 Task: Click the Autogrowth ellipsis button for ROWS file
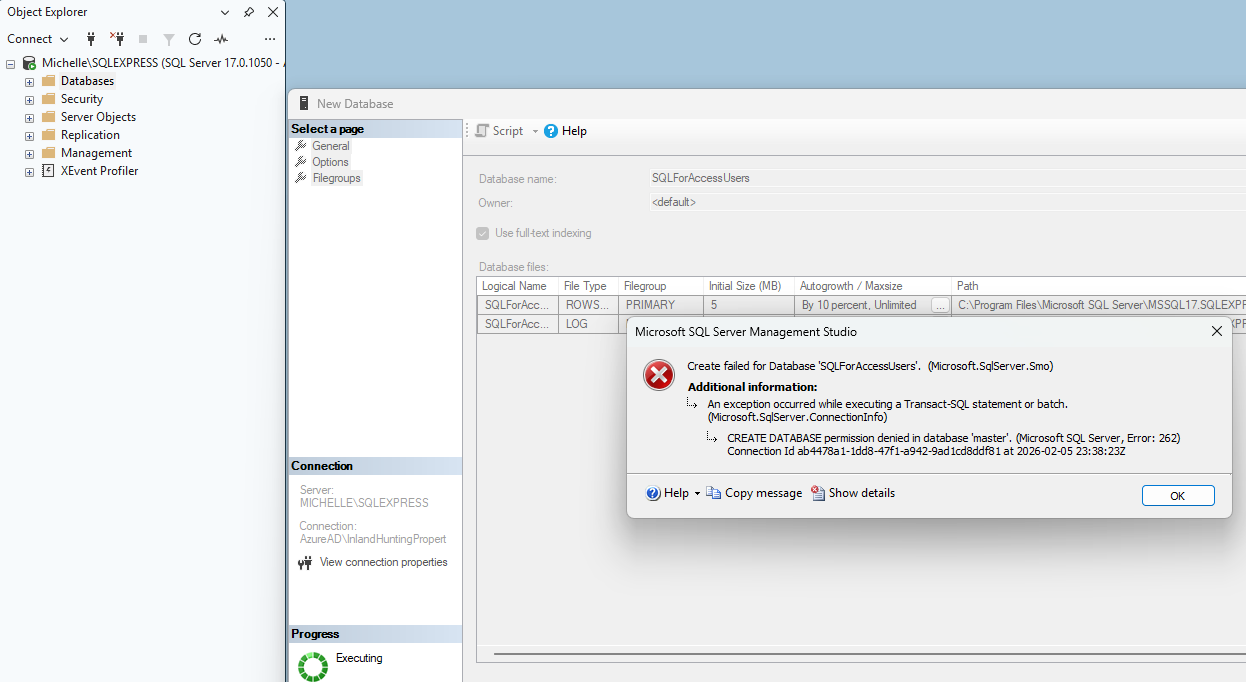[939, 305]
